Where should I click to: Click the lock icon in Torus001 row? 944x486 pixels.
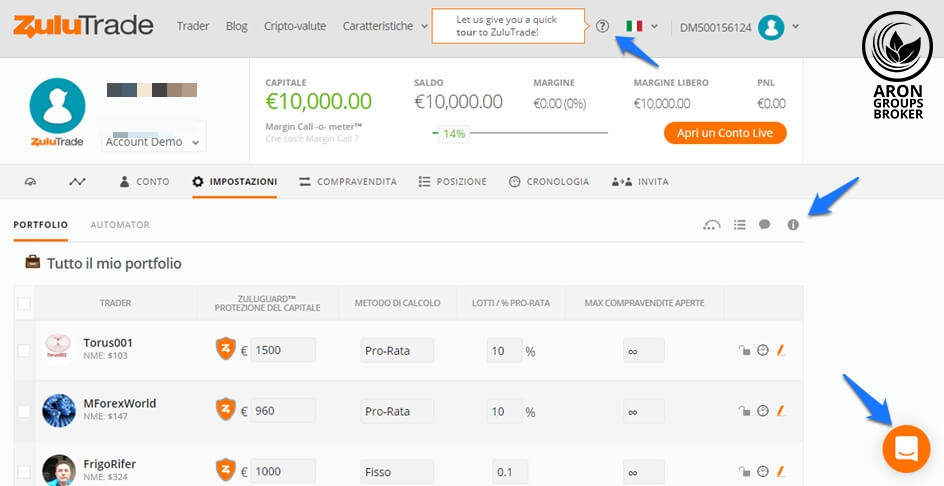pos(745,350)
